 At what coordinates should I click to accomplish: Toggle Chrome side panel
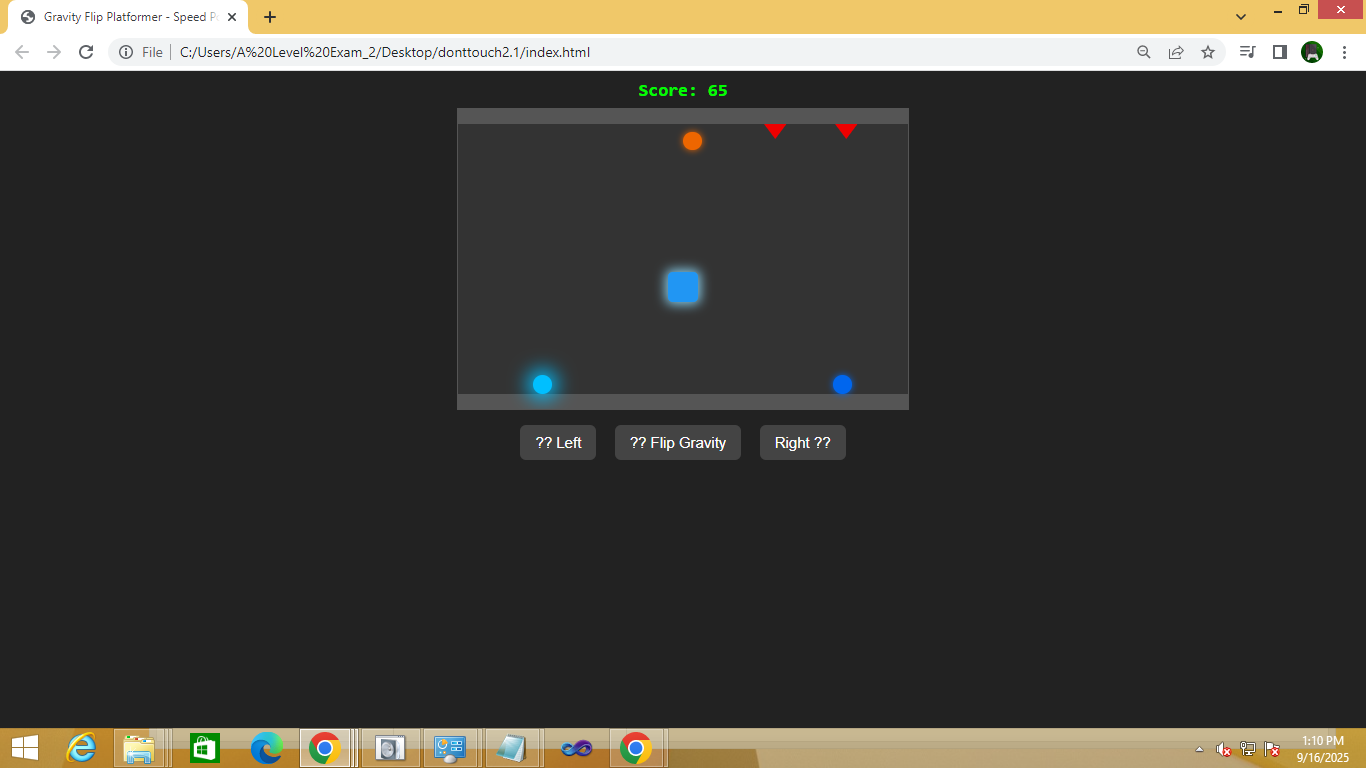click(x=1279, y=52)
